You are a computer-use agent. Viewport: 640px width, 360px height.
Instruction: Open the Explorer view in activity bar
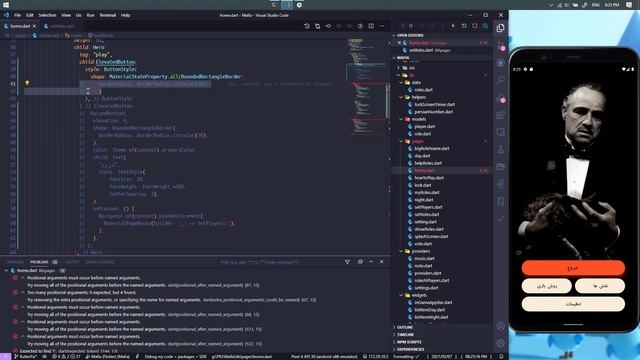click(x=500, y=28)
